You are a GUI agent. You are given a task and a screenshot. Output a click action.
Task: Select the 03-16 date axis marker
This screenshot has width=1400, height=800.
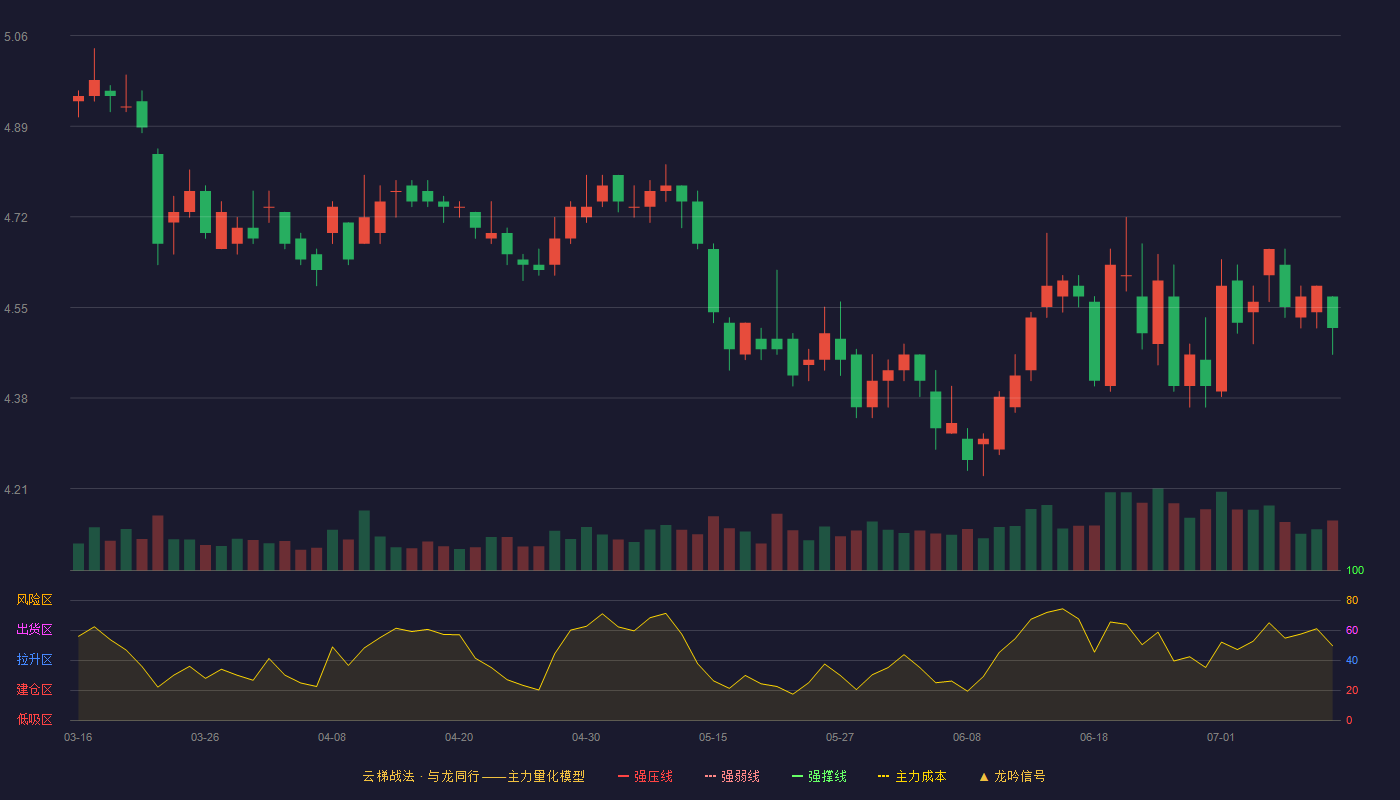tap(78, 737)
